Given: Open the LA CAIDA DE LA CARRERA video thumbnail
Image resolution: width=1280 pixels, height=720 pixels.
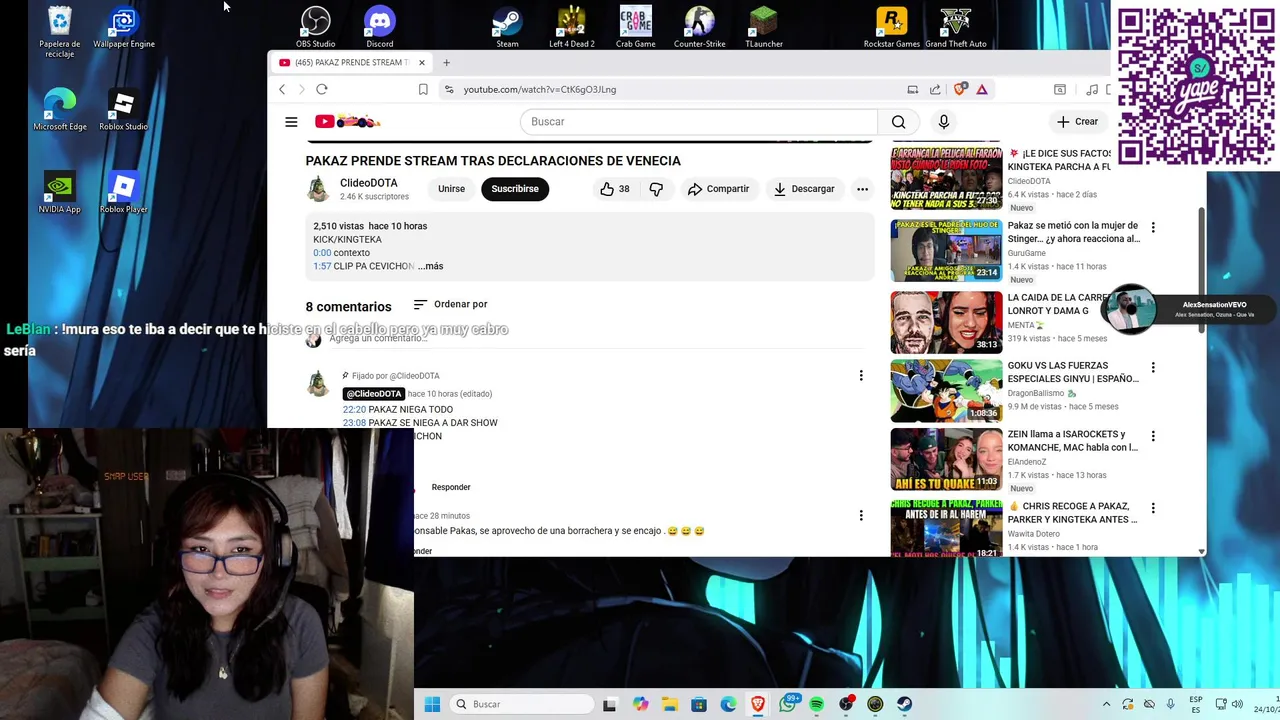Looking at the screenshot, I should tap(946, 322).
